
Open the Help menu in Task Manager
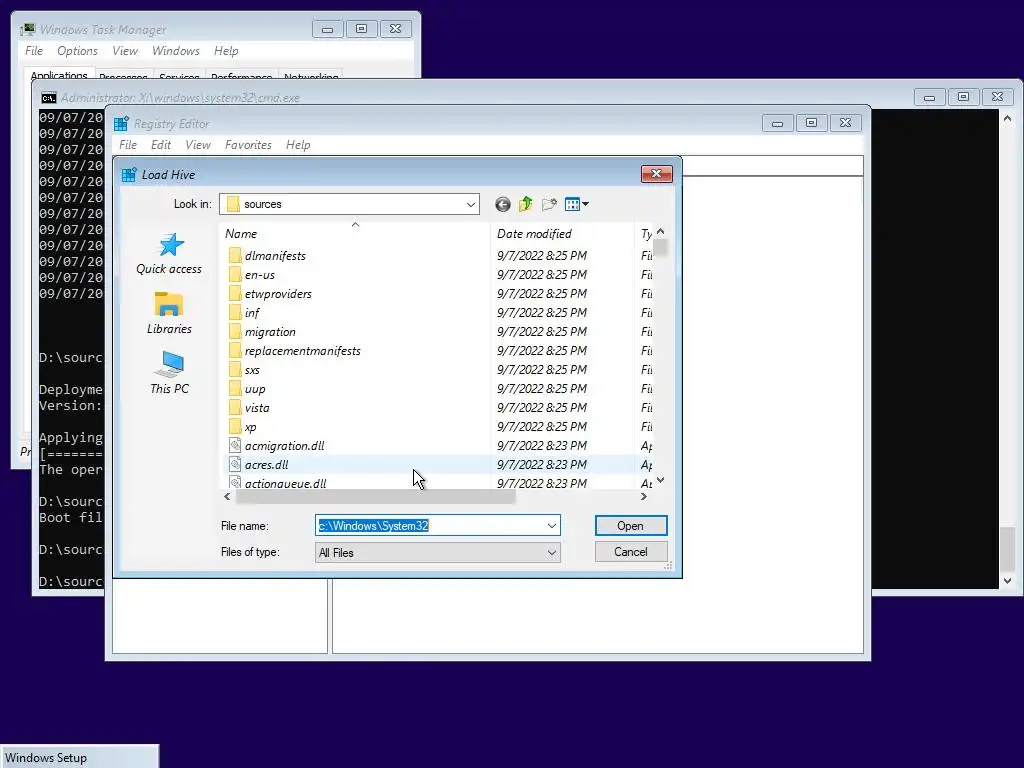pos(226,51)
